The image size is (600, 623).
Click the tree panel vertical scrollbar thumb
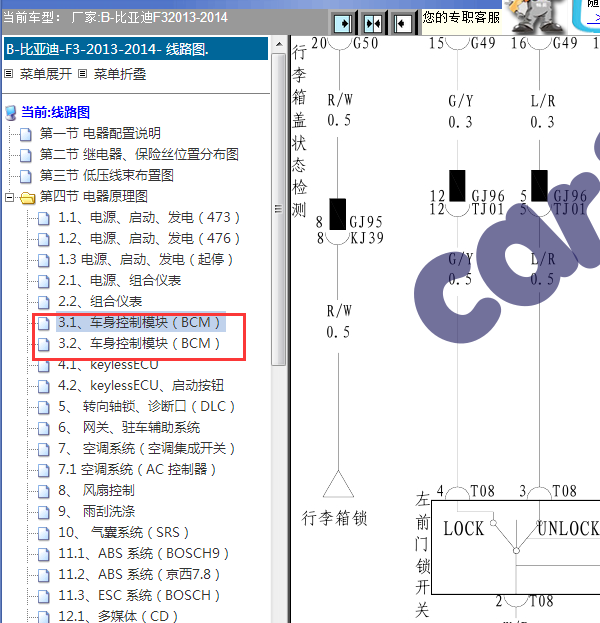pyautogui.click(x=279, y=209)
